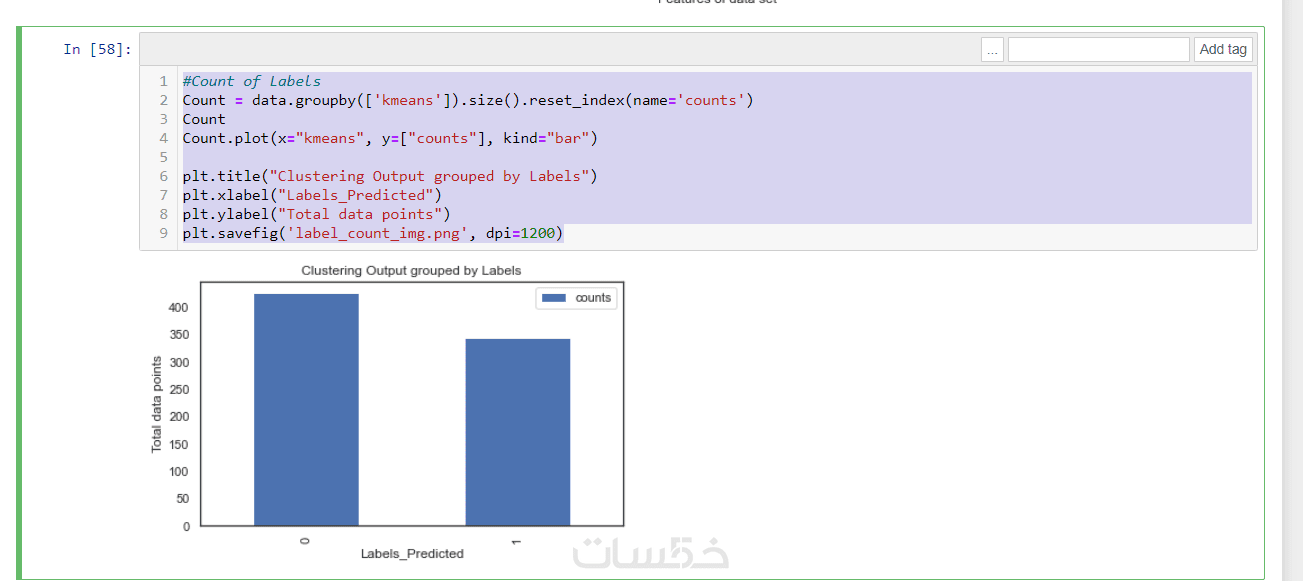The height and width of the screenshot is (581, 1303).
Task: Click the blue bar for label 1
Action: pos(517,432)
